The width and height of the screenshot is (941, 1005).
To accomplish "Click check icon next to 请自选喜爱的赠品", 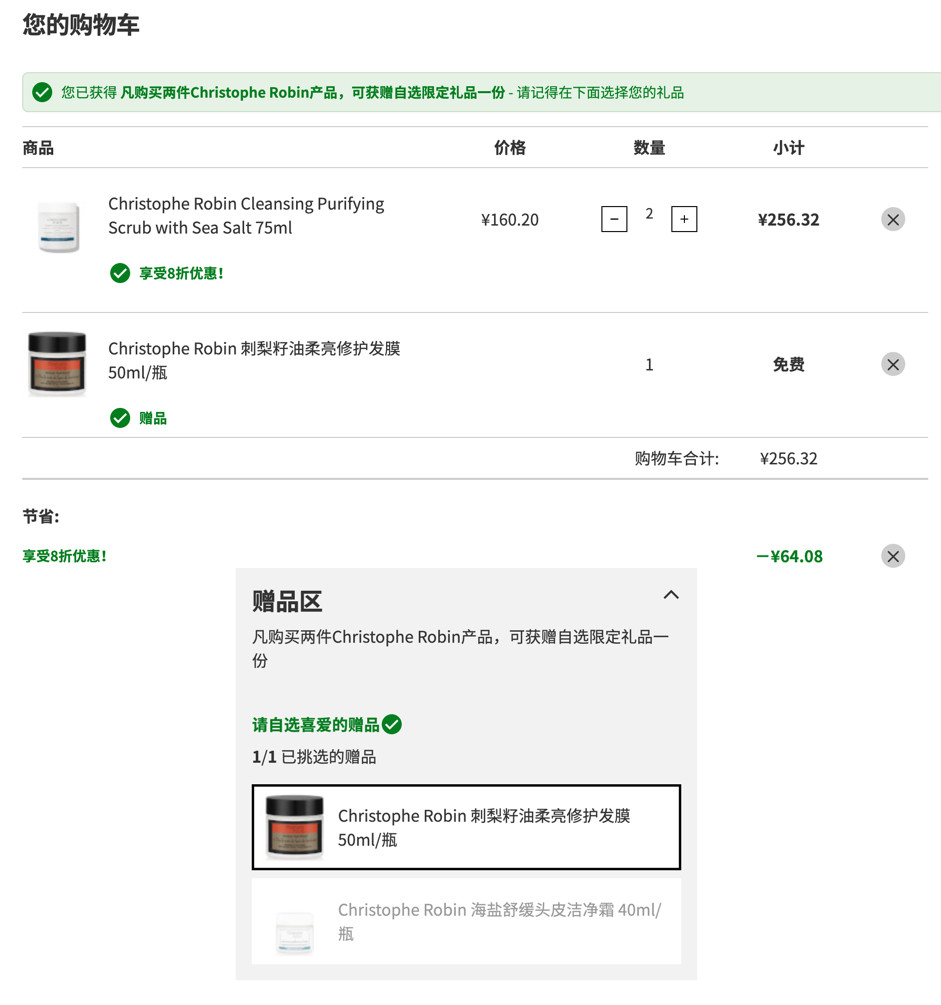I will (392, 724).
